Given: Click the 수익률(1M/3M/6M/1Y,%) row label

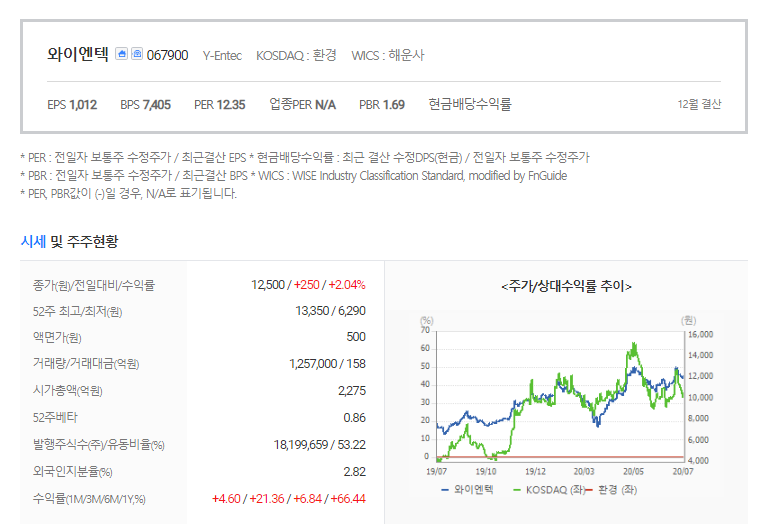Looking at the screenshot, I should click(89, 499).
